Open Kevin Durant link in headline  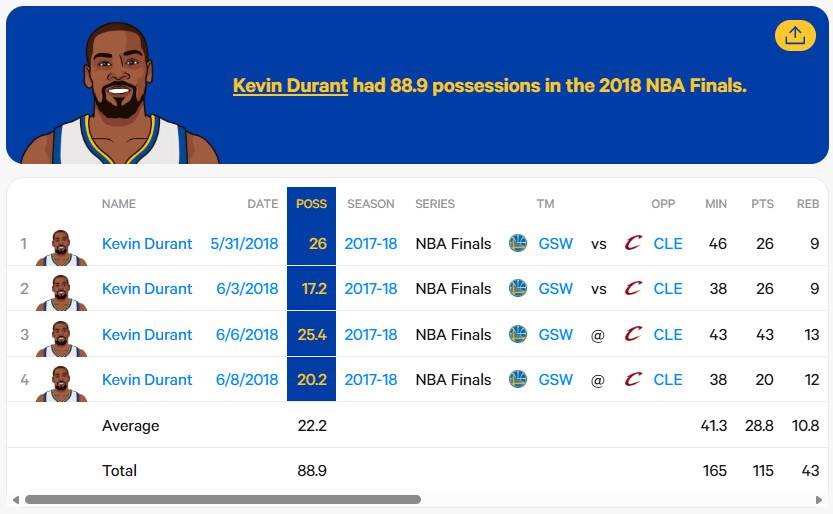tap(290, 85)
